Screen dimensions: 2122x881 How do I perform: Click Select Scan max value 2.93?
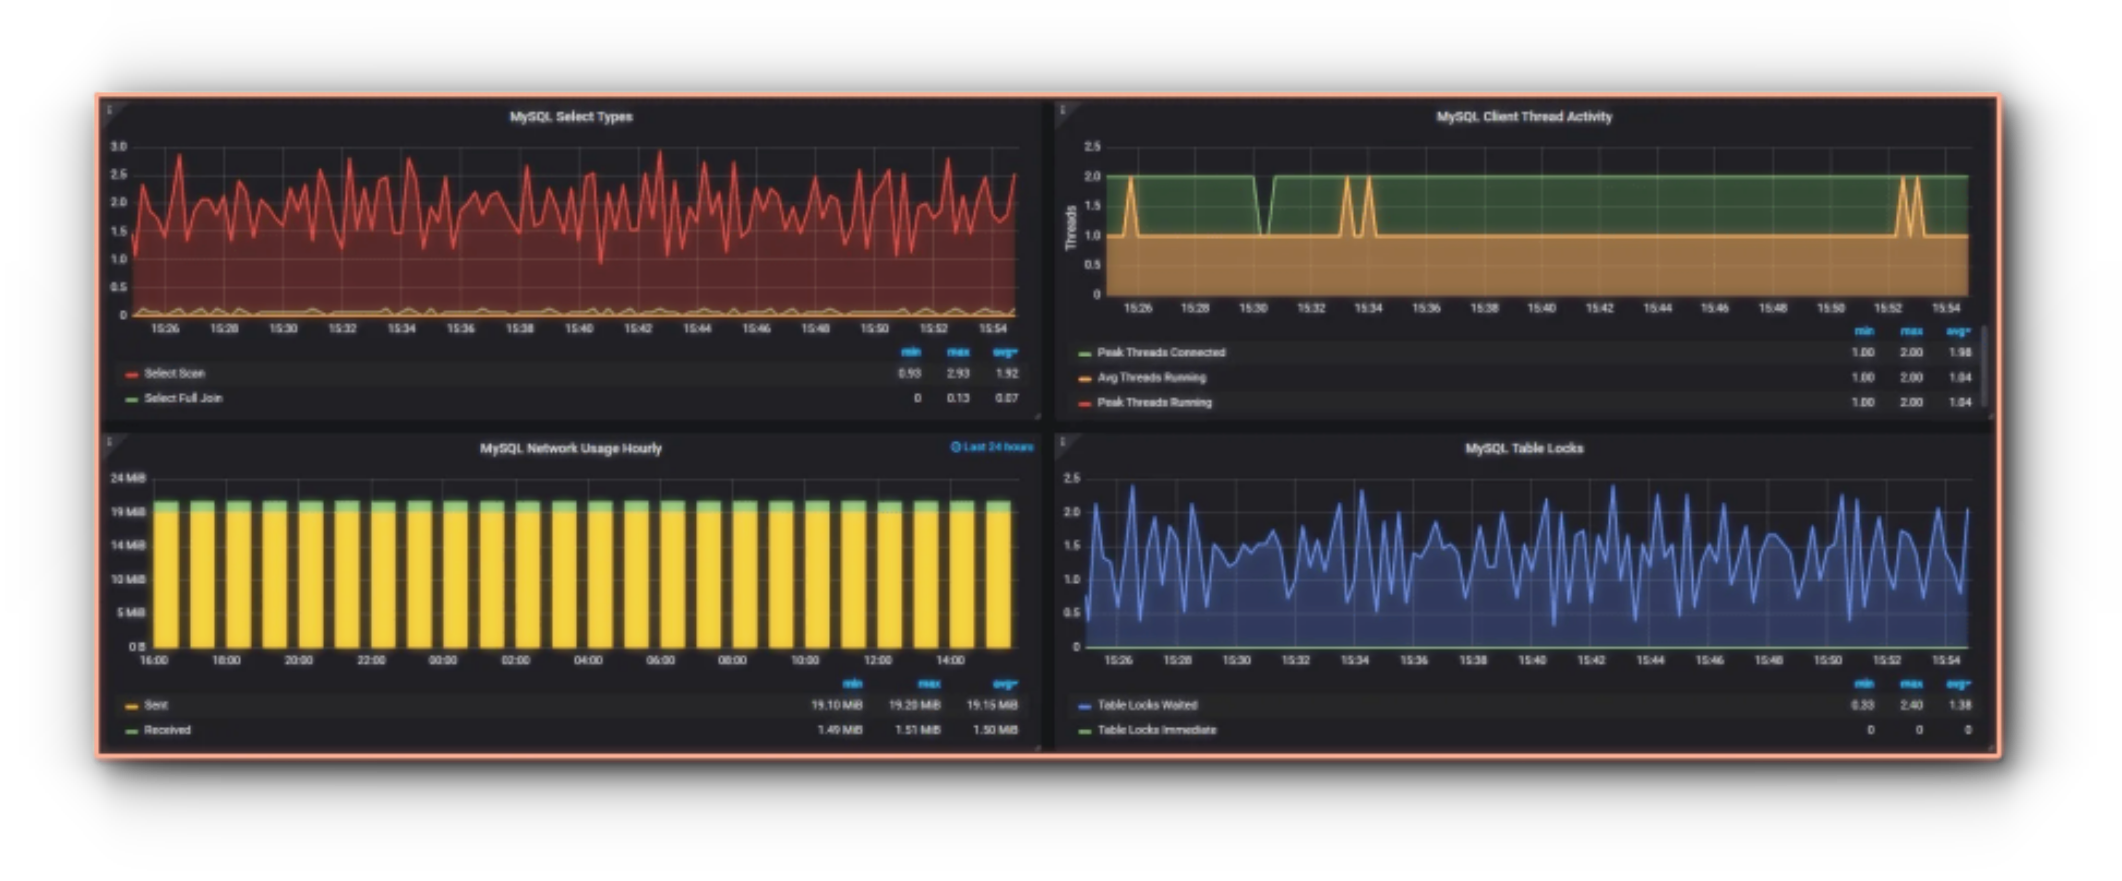pyautogui.click(x=958, y=373)
